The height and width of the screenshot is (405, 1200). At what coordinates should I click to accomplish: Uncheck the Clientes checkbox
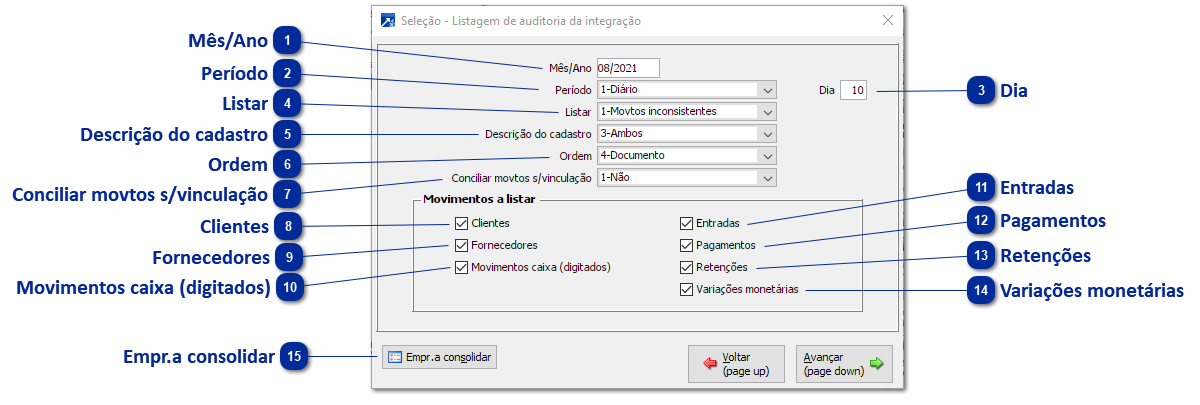click(461, 223)
